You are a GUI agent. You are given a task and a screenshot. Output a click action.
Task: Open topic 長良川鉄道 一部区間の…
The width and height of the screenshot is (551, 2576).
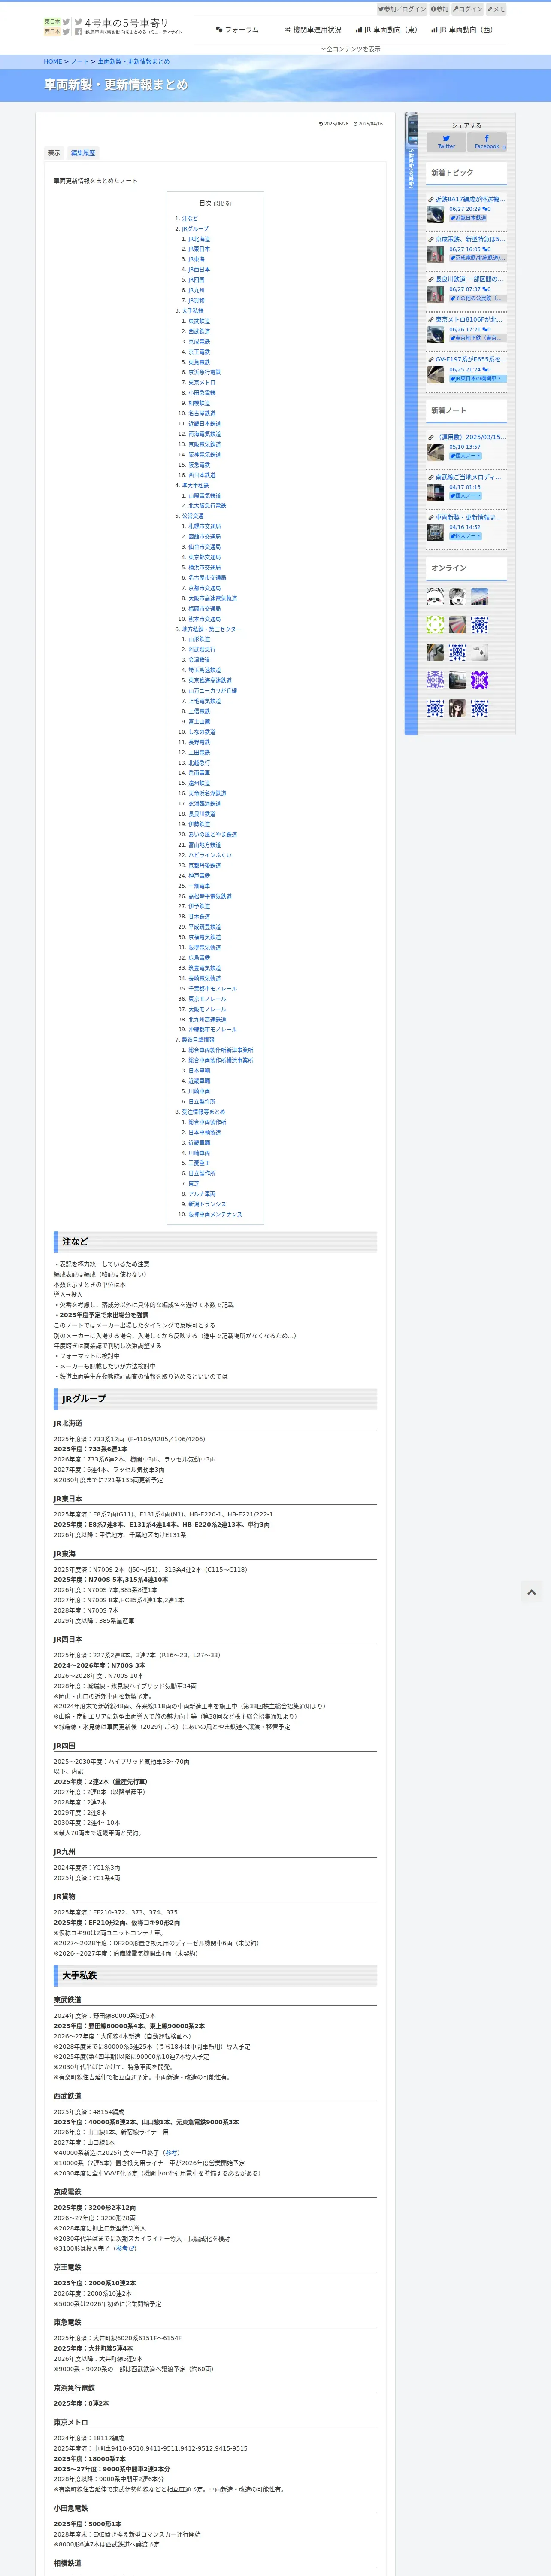469,279
